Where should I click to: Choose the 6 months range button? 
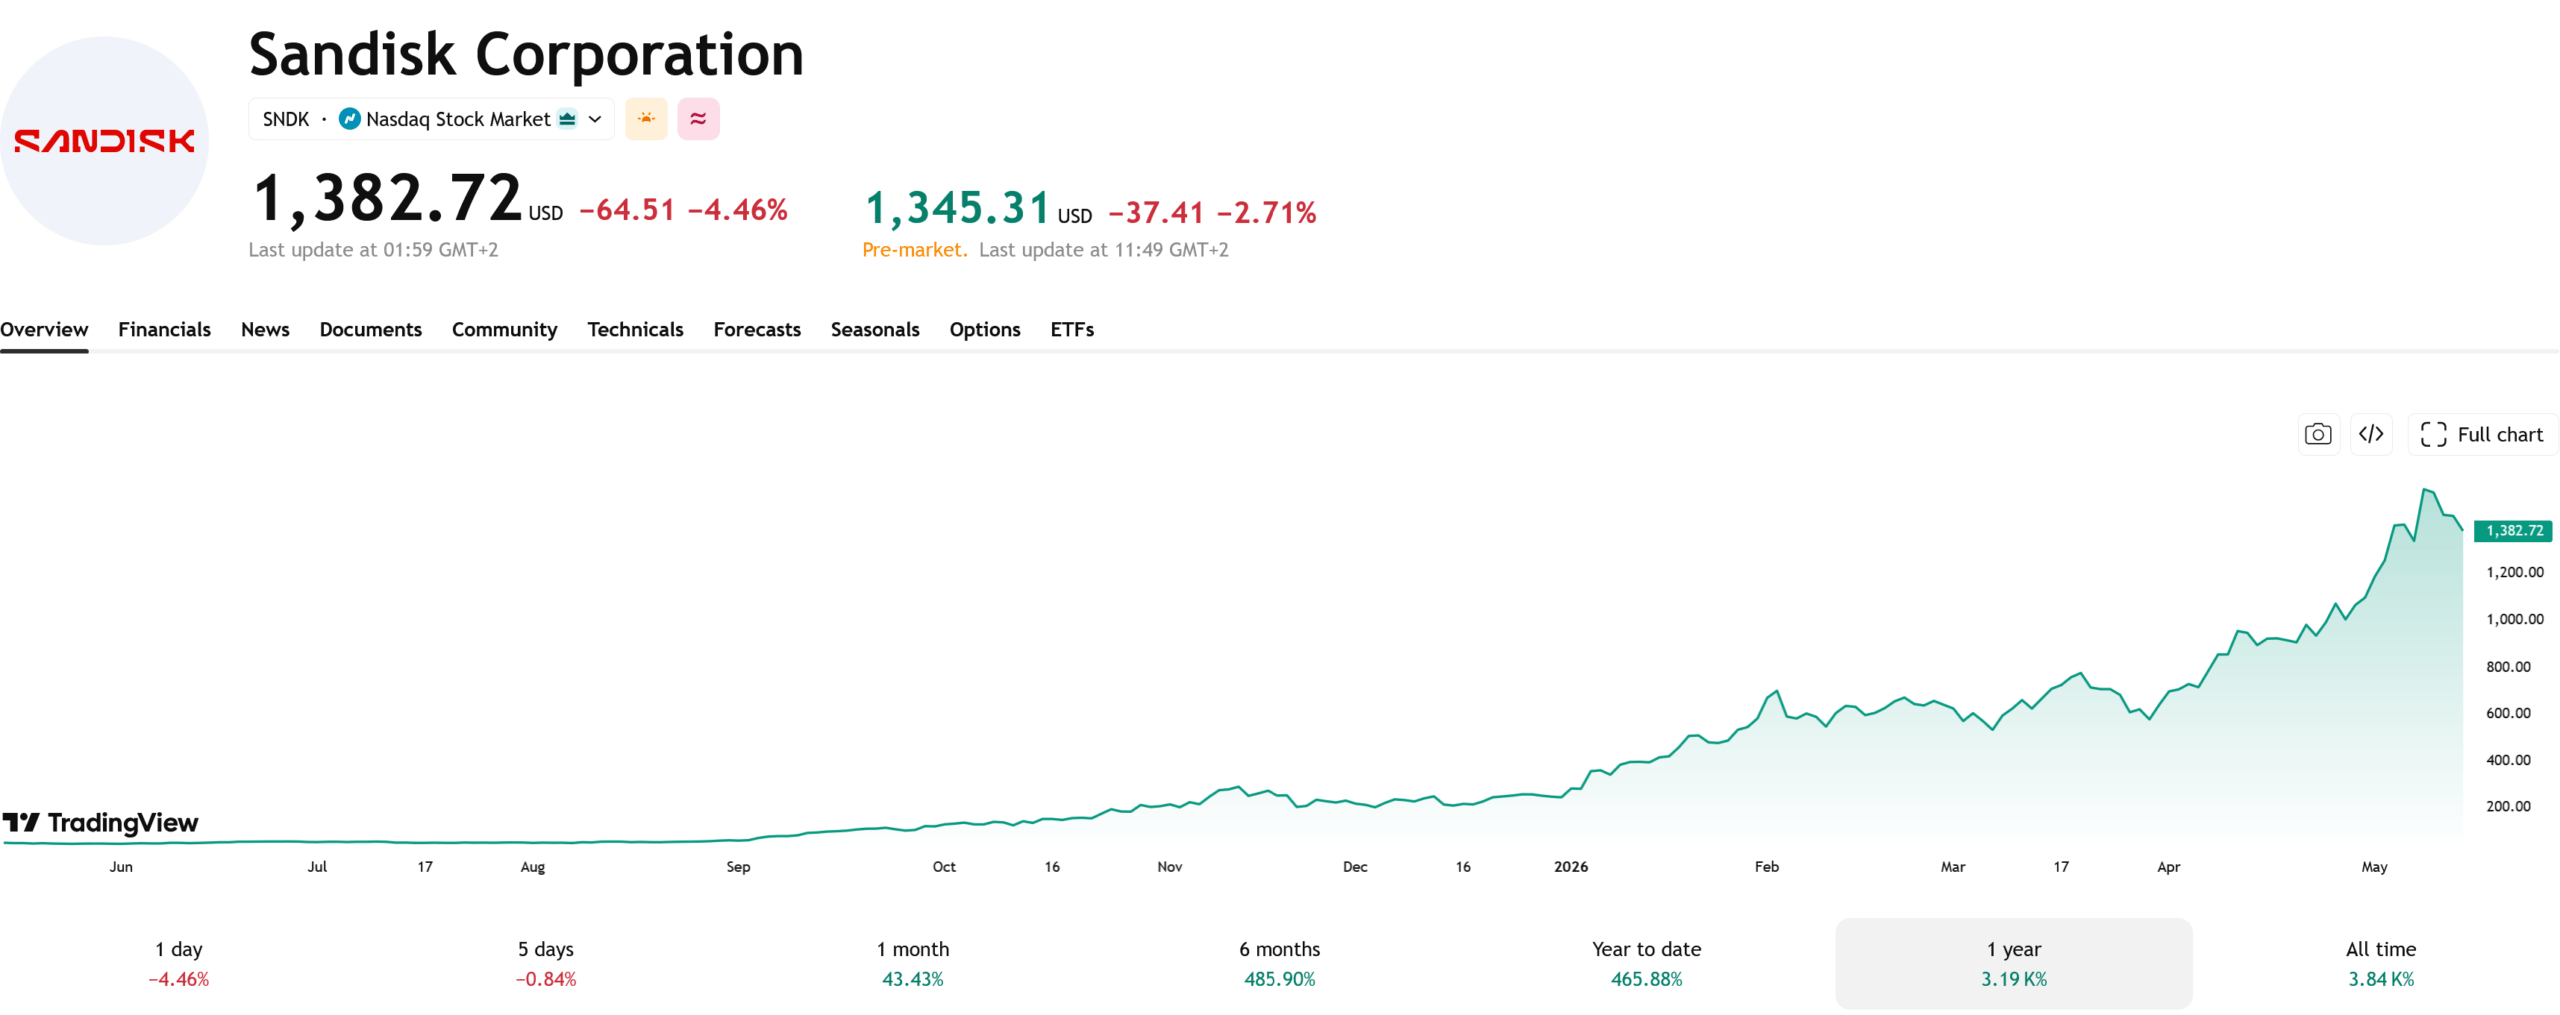(1279, 963)
